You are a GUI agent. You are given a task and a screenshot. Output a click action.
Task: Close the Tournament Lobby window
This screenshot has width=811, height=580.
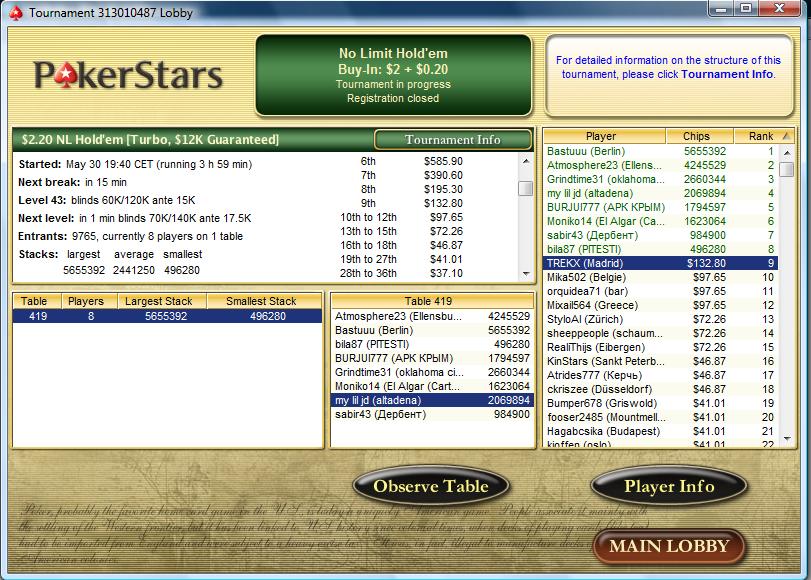(x=779, y=8)
